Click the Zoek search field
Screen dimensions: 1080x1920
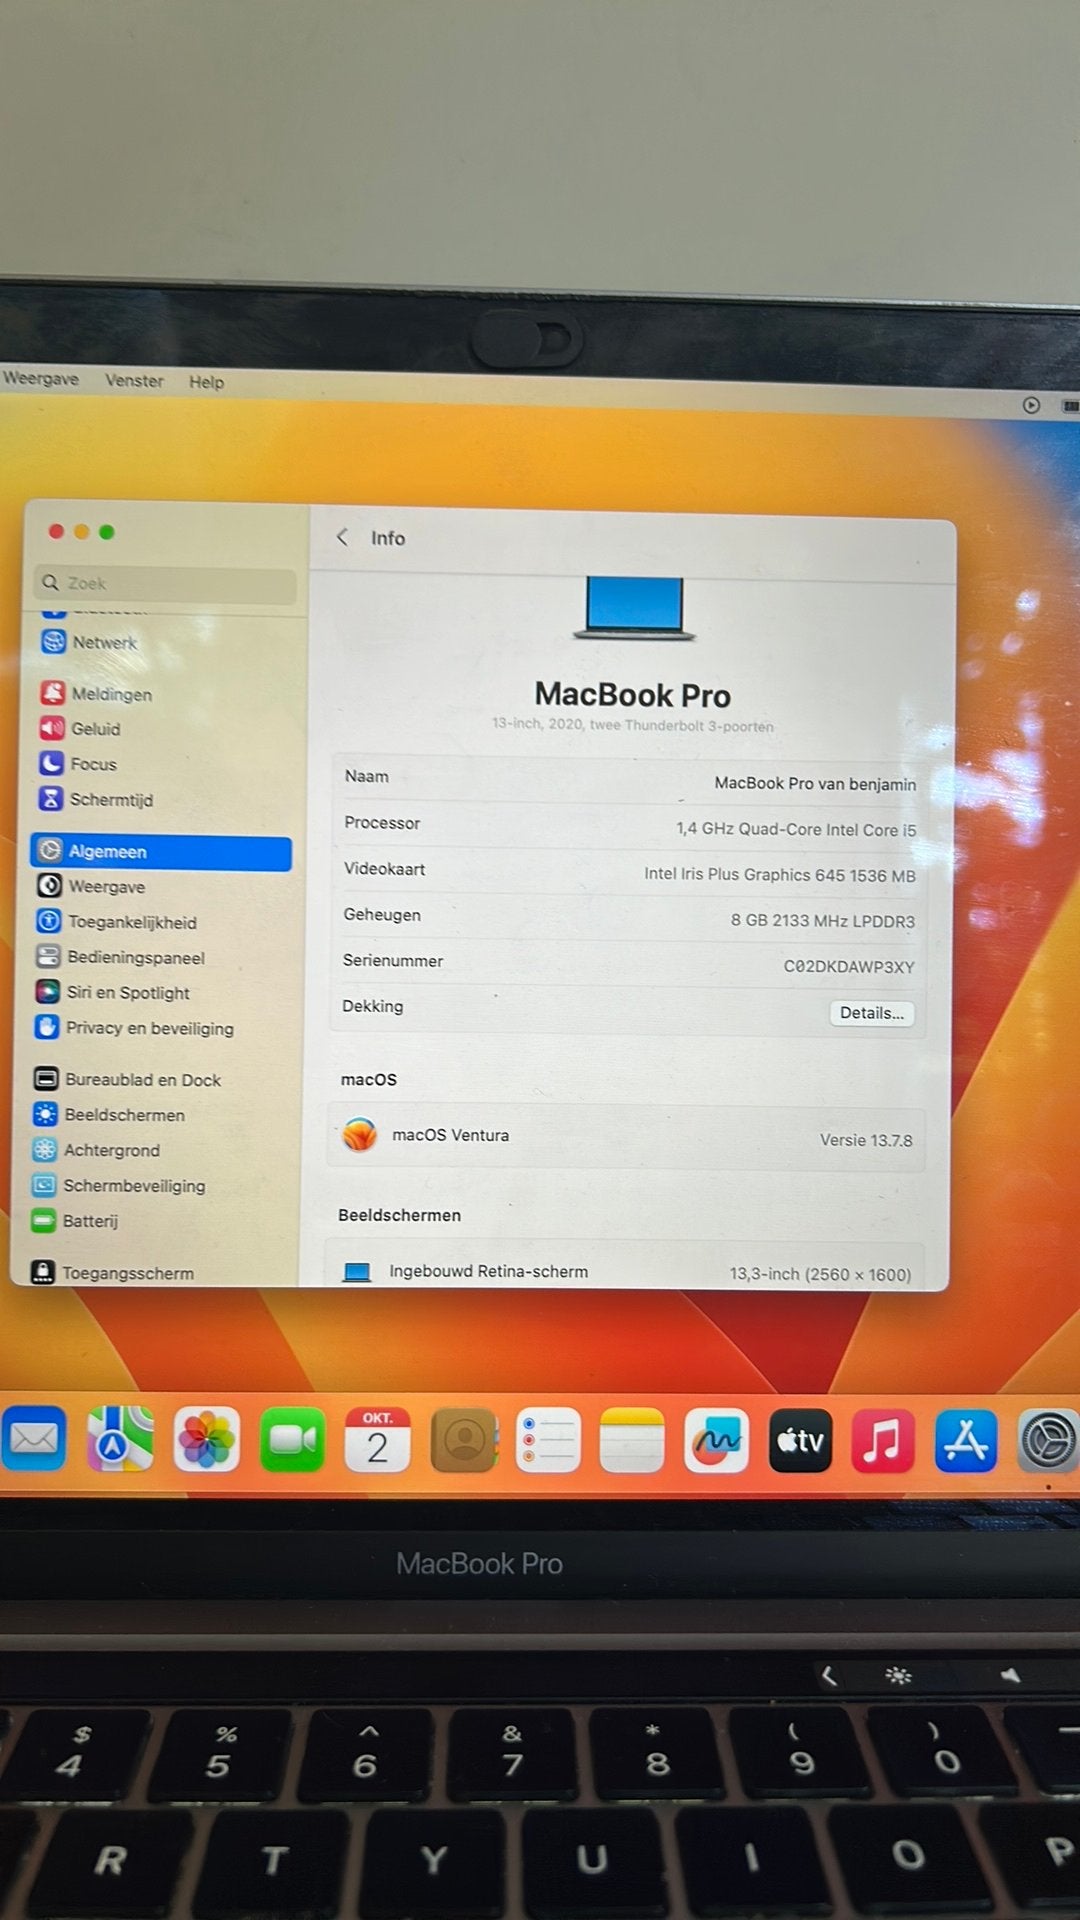(167, 583)
